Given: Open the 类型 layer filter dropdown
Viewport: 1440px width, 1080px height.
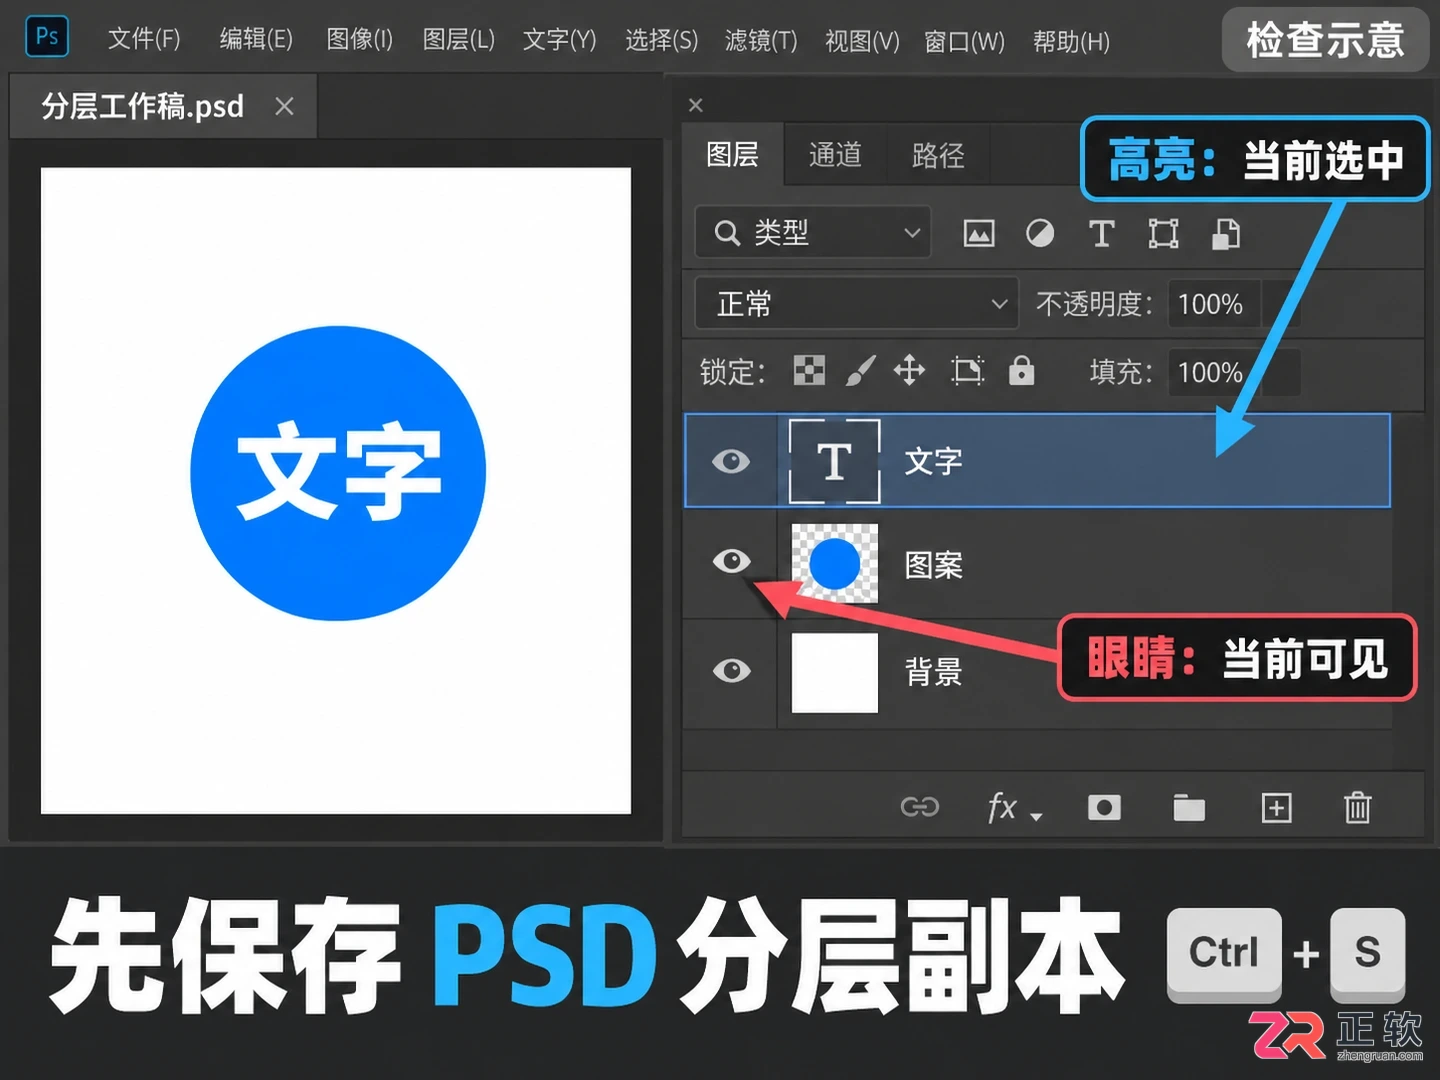Looking at the screenshot, I should pos(813,233).
